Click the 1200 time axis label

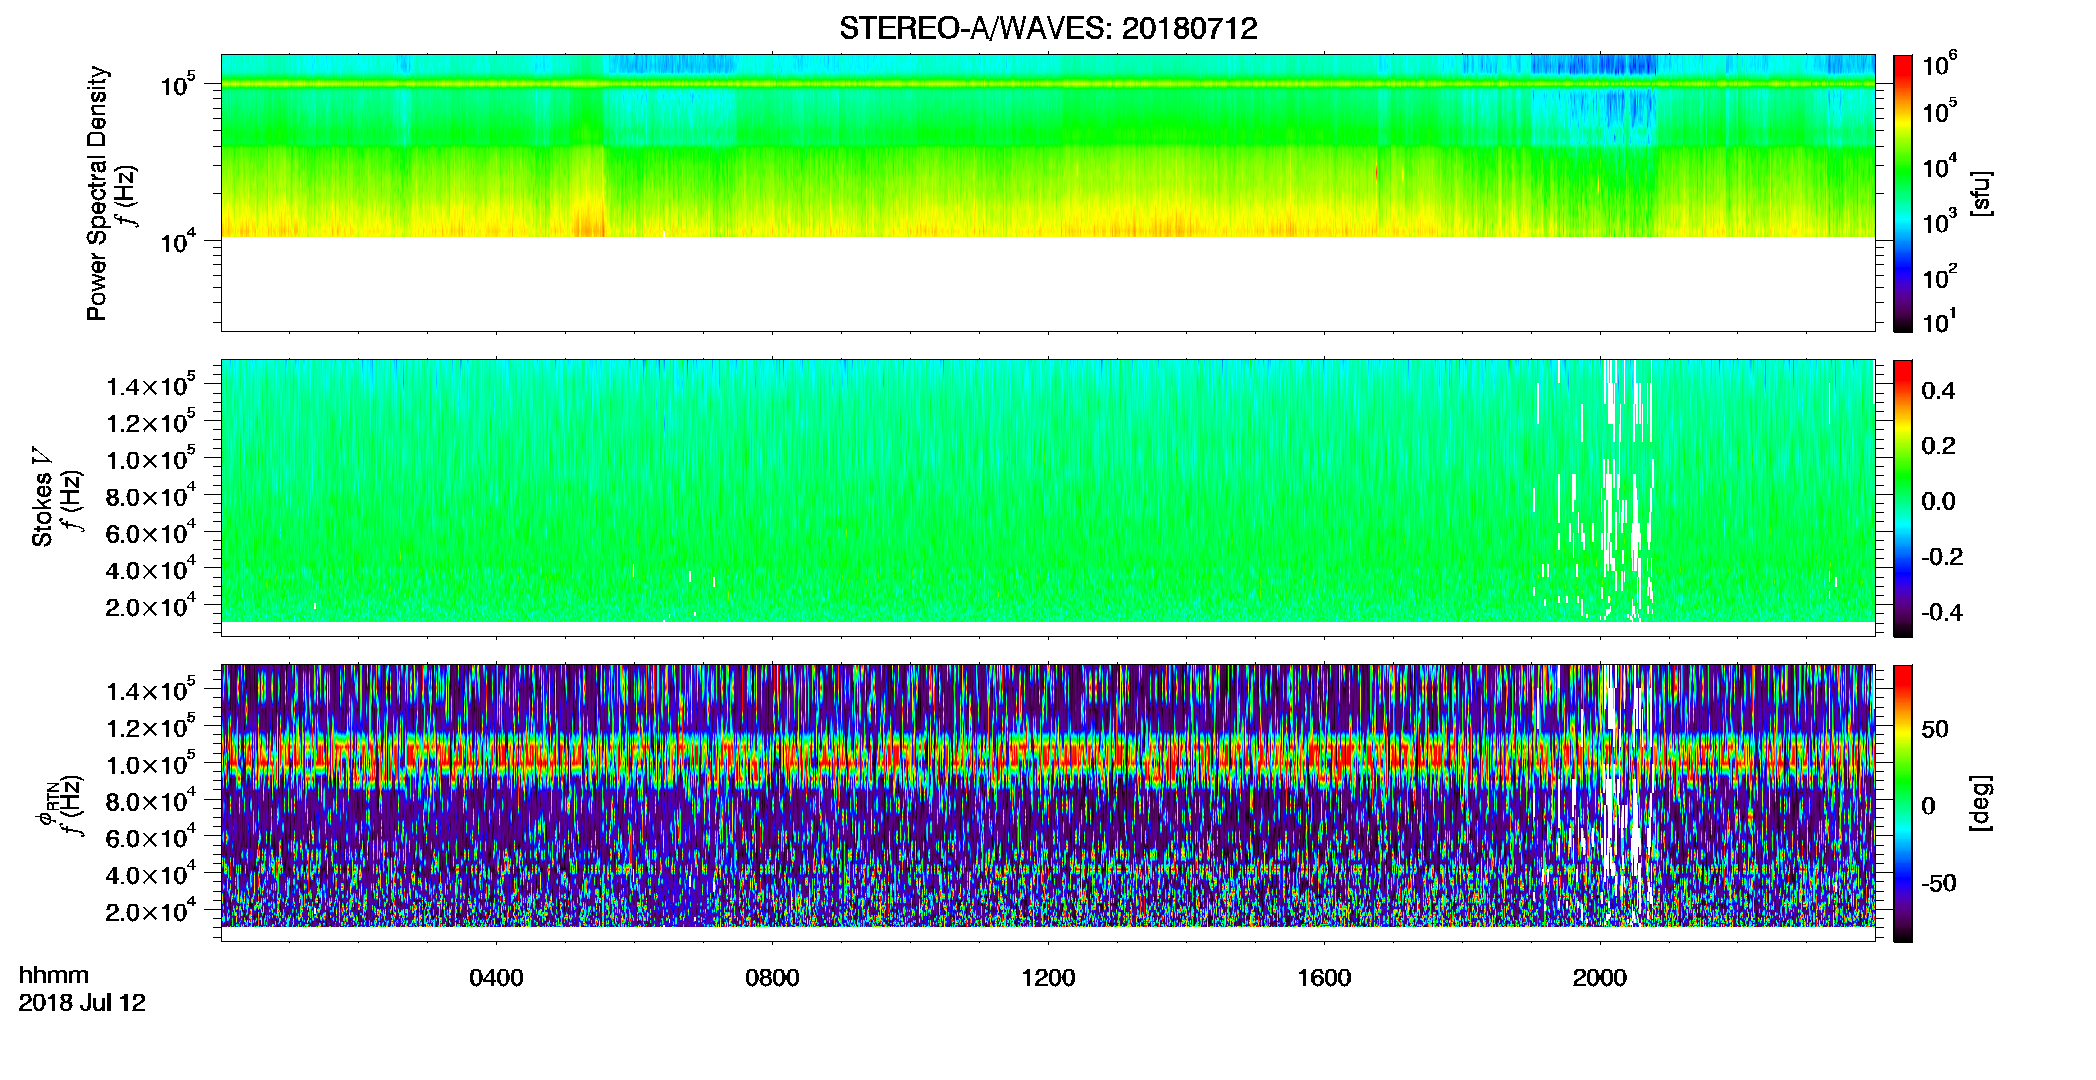(x=1048, y=978)
